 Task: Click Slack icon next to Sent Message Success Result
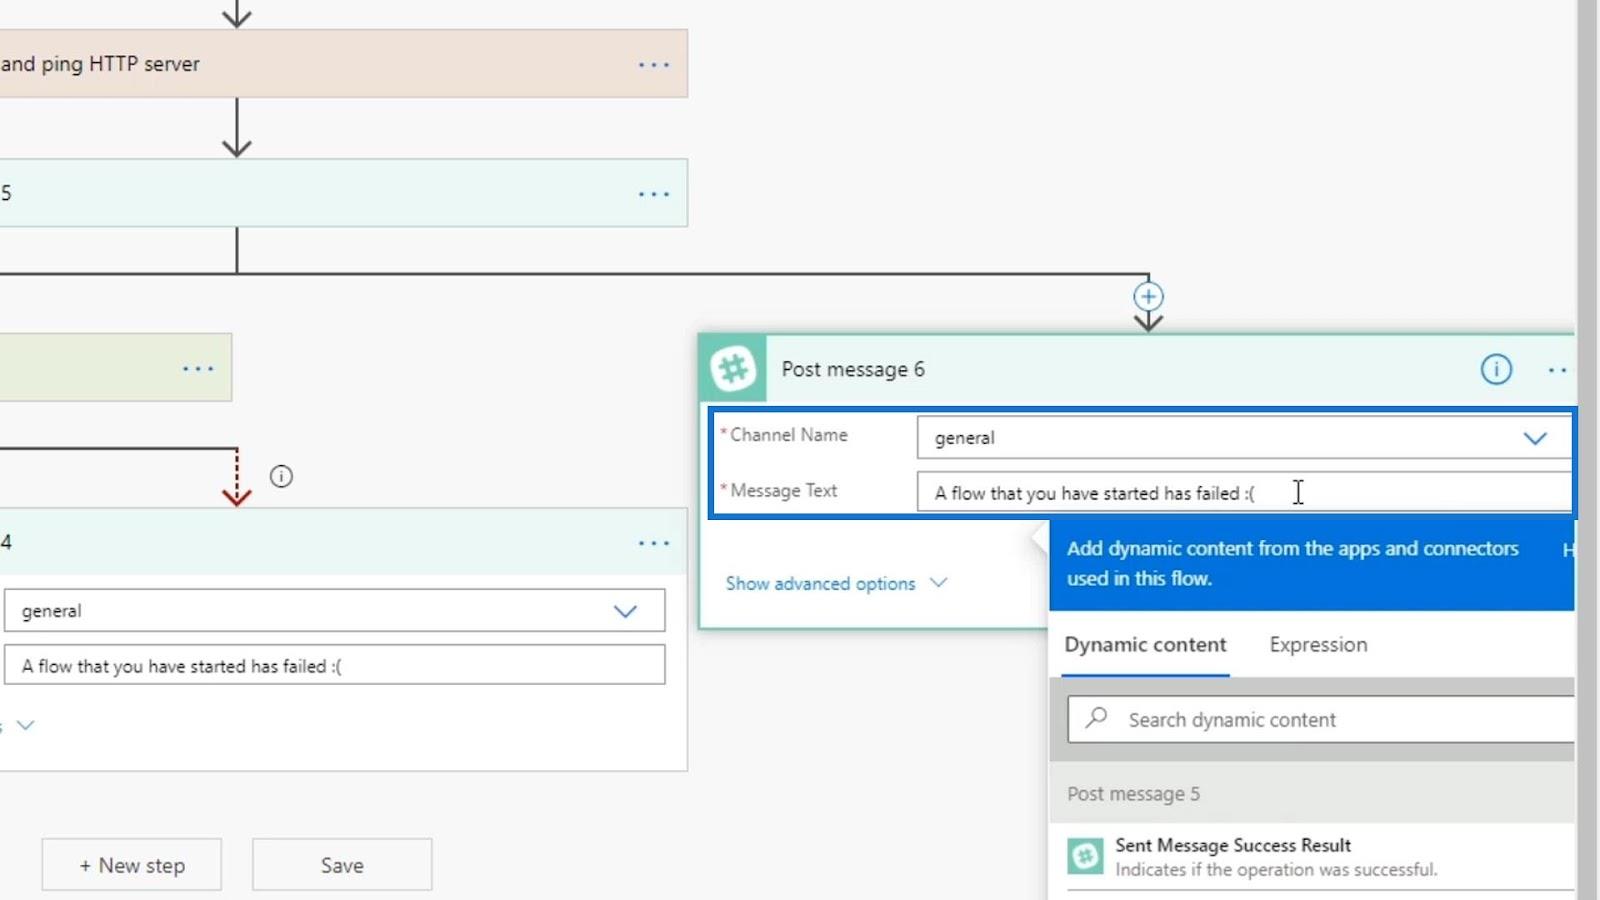pyautogui.click(x=1085, y=856)
